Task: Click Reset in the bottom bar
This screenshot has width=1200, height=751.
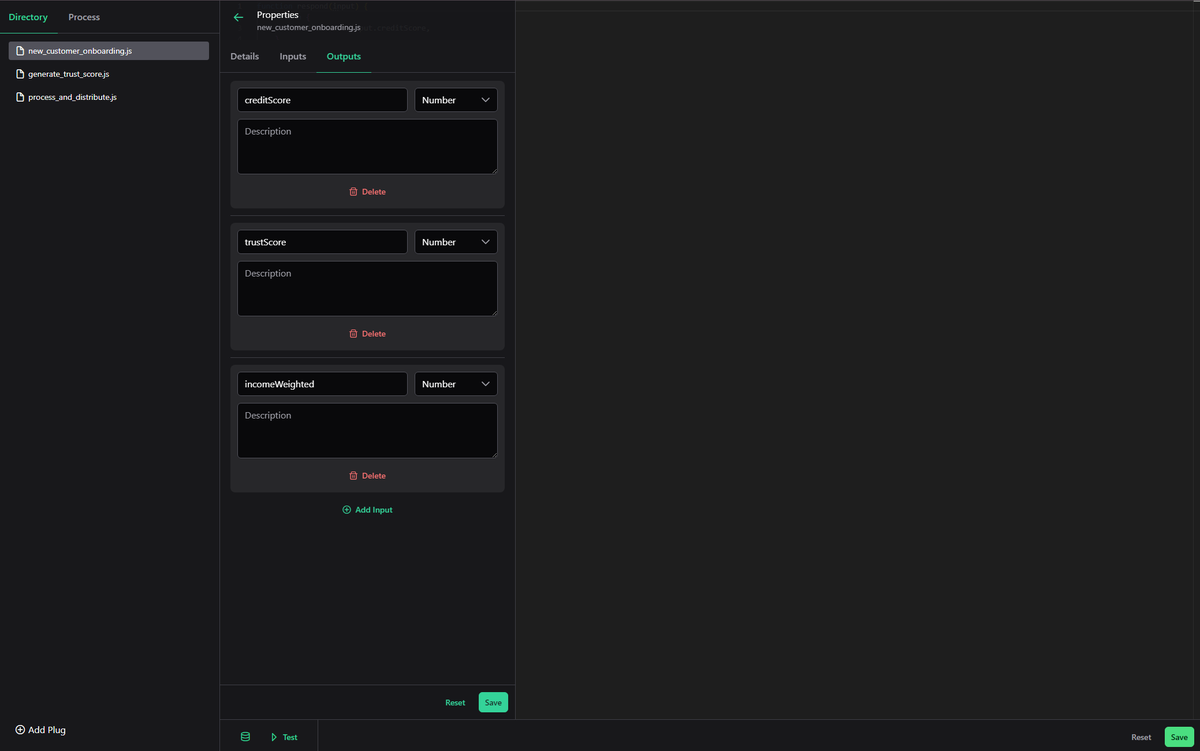Action: pyautogui.click(x=1141, y=737)
